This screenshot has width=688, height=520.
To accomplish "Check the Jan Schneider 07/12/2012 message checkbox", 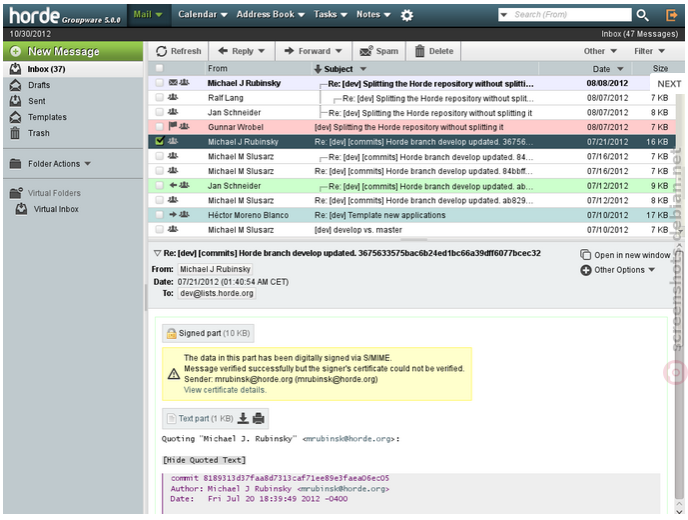I will pyautogui.click(x=159, y=185).
